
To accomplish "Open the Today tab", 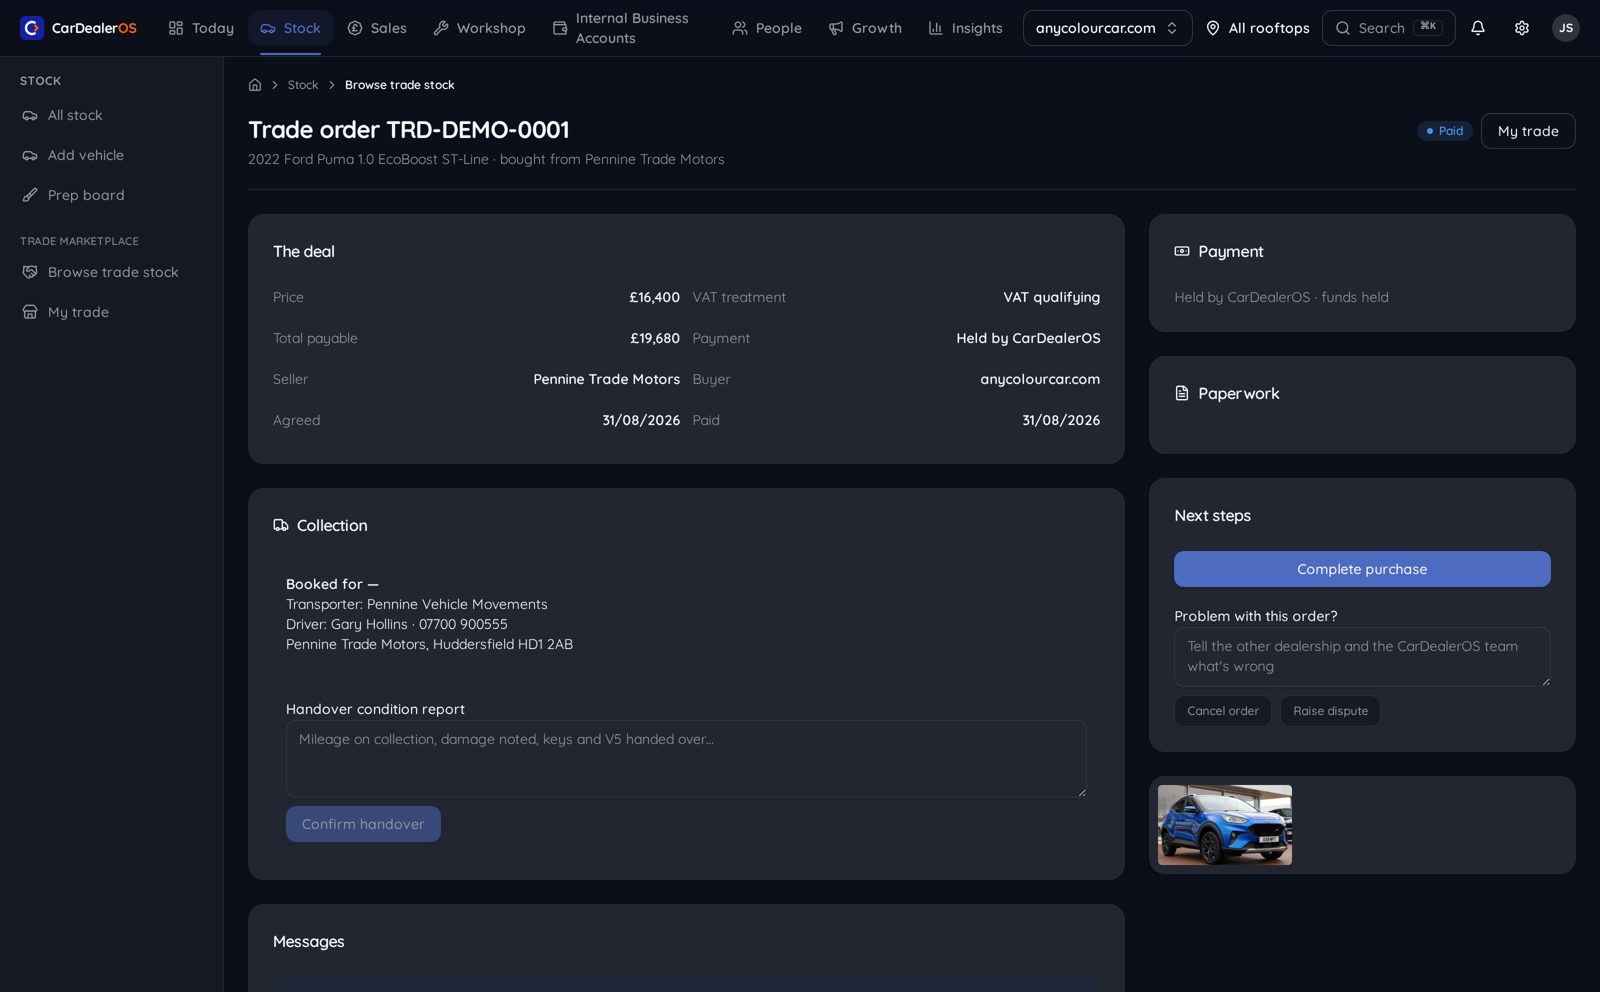I will pos(201,28).
